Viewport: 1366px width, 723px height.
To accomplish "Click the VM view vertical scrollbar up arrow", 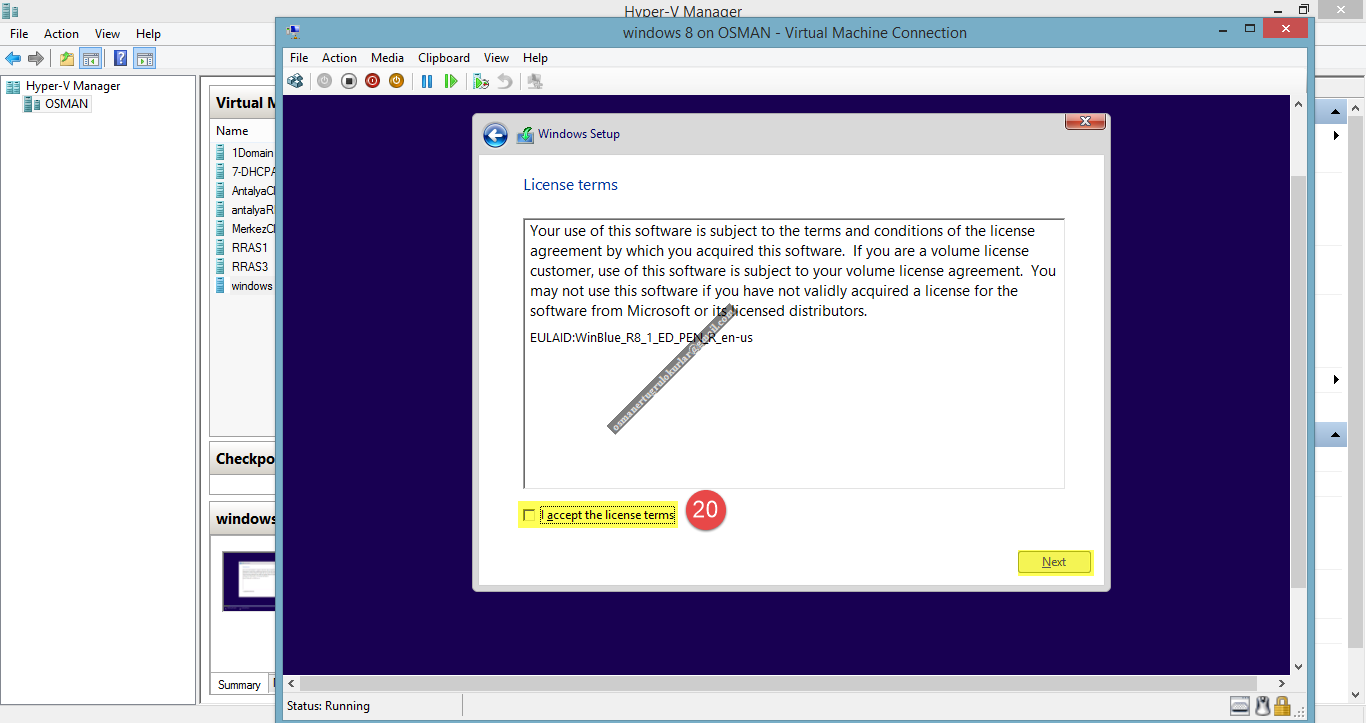I will (x=1299, y=103).
